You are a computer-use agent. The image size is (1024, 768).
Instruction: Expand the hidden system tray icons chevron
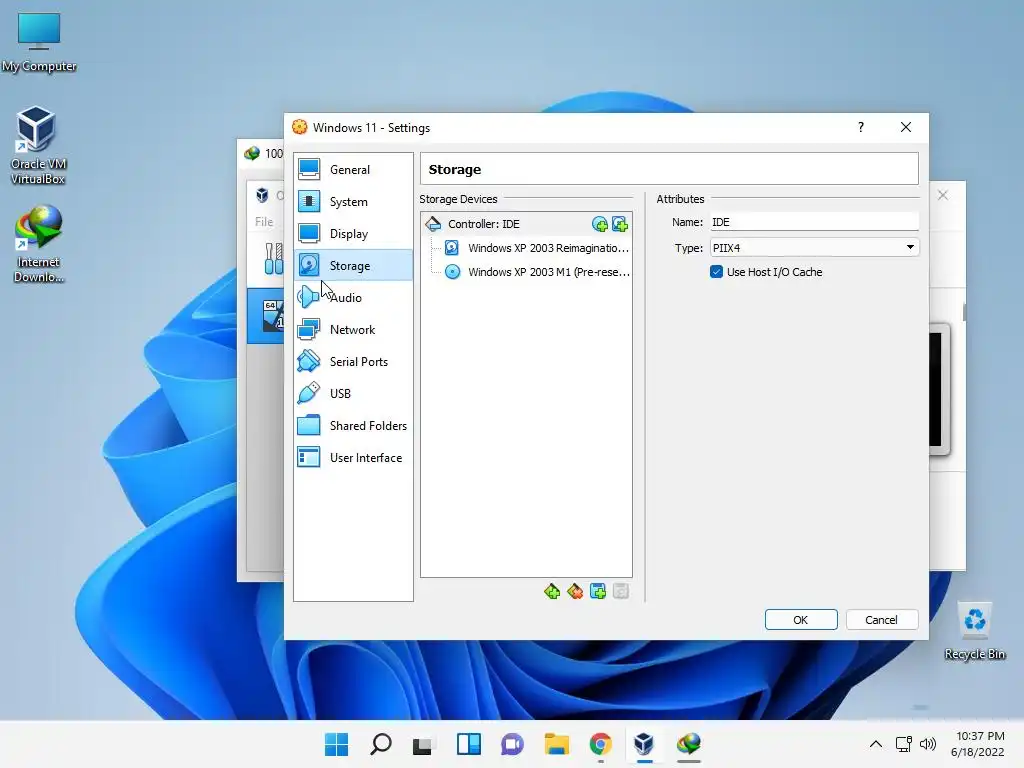[x=876, y=744]
